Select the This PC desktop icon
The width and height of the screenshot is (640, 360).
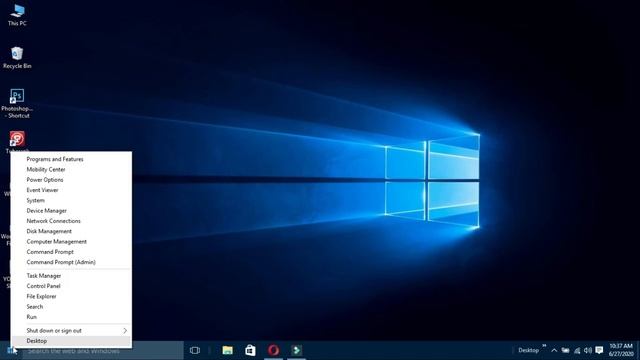point(17,16)
